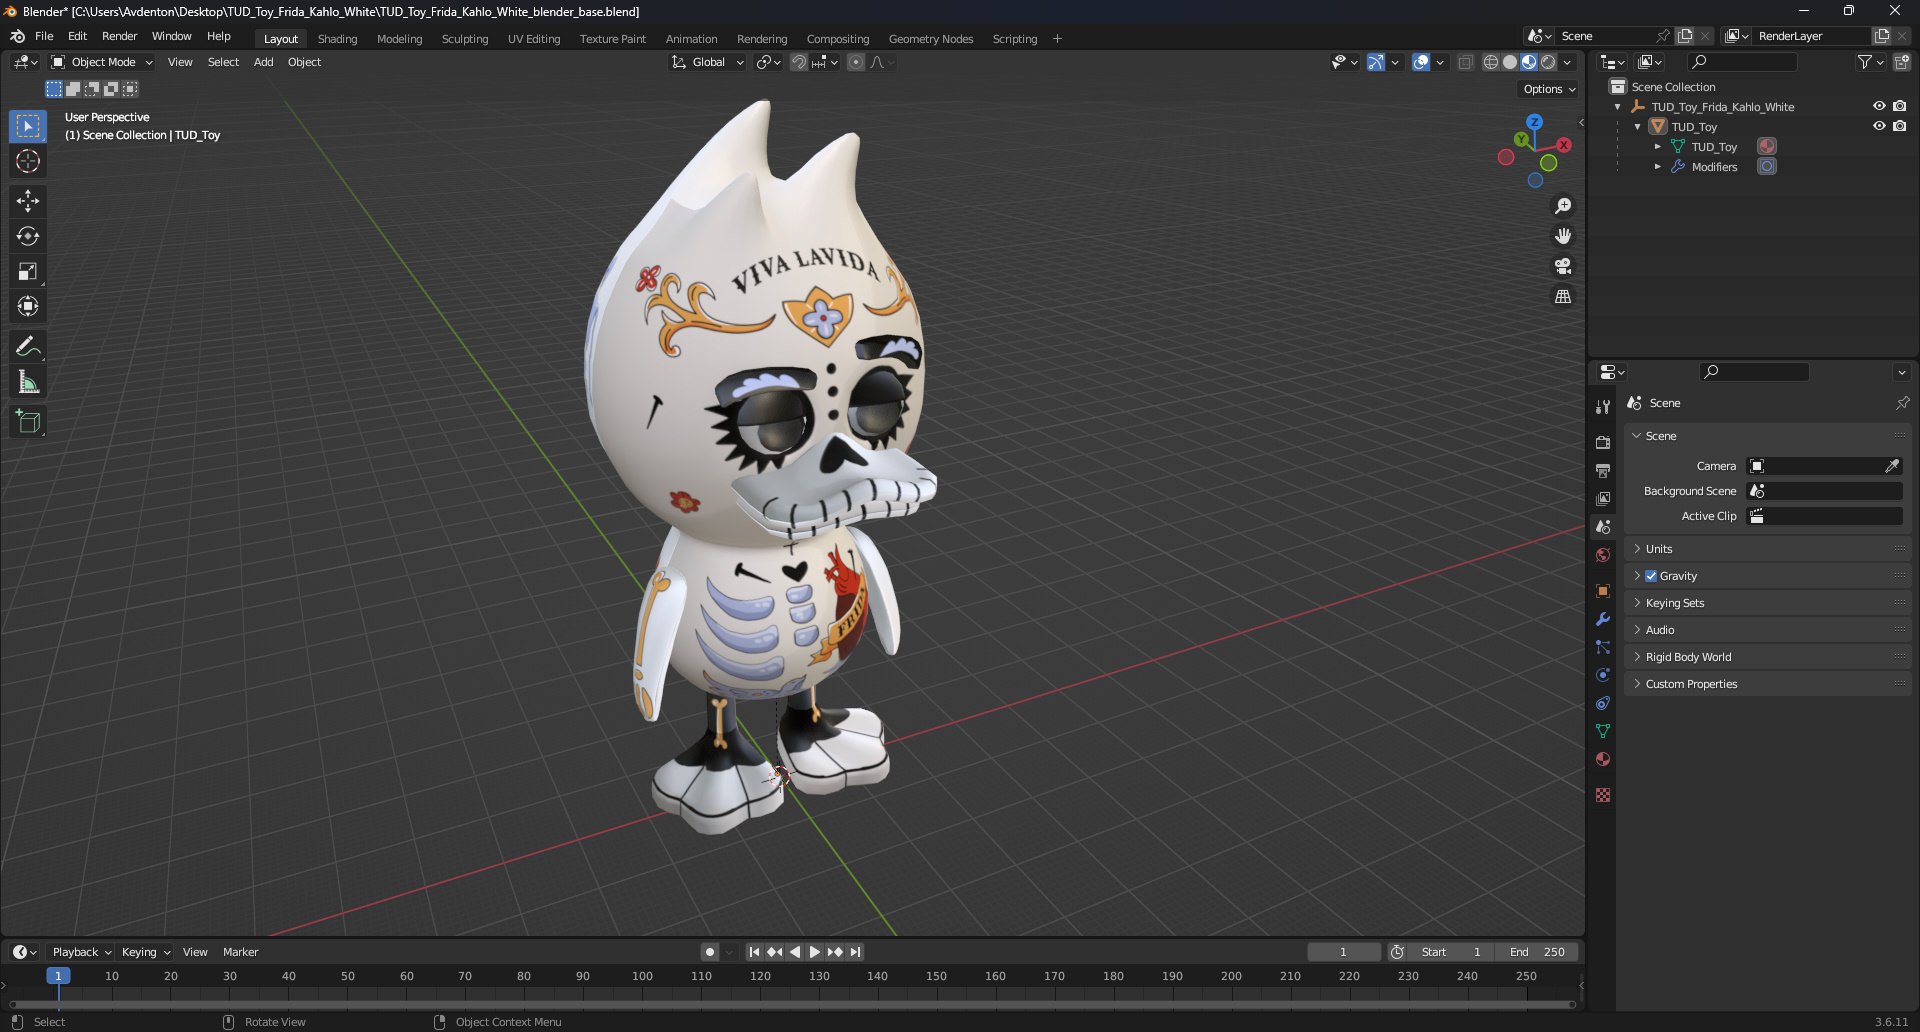Image resolution: width=1920 pixels, height=1032 pixels.
Task: Open the Playback dropdown in timeline
Action: [x=81, y=952]
